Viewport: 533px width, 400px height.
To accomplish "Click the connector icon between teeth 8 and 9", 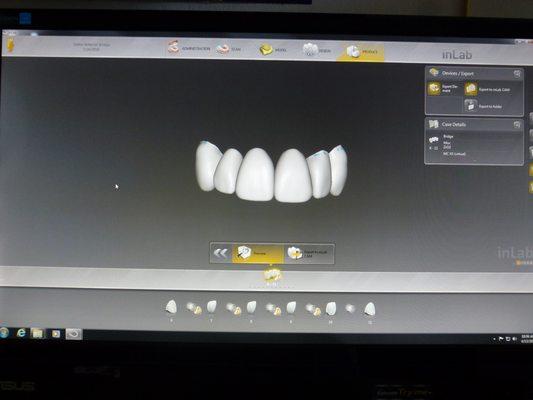I will point(274,309).
